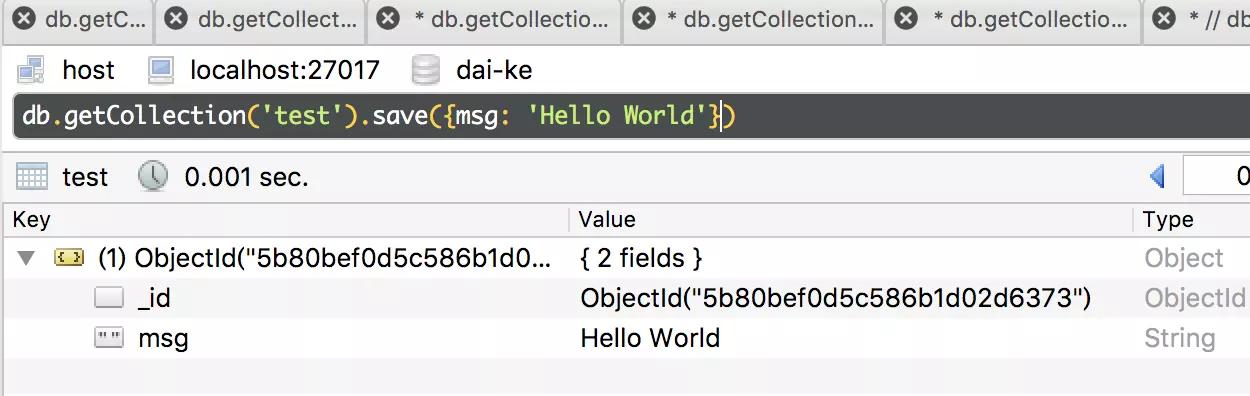Viewport: 1250px width, 396px height.
Task: Click the "0.001 sec." timing label
Action: click(x=247, y=178)
